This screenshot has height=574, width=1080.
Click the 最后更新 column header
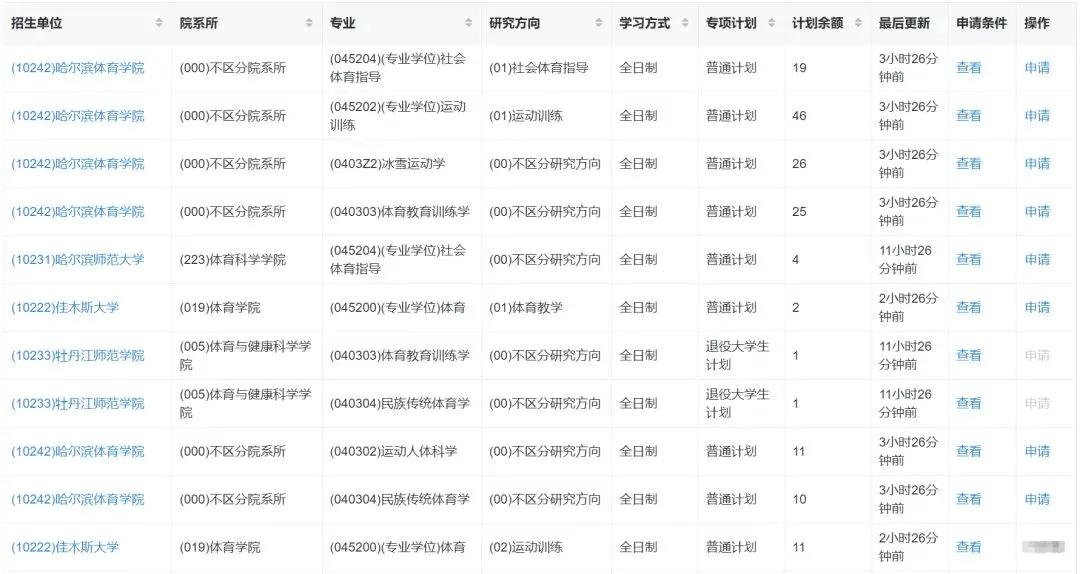click(x=904, y=23)
